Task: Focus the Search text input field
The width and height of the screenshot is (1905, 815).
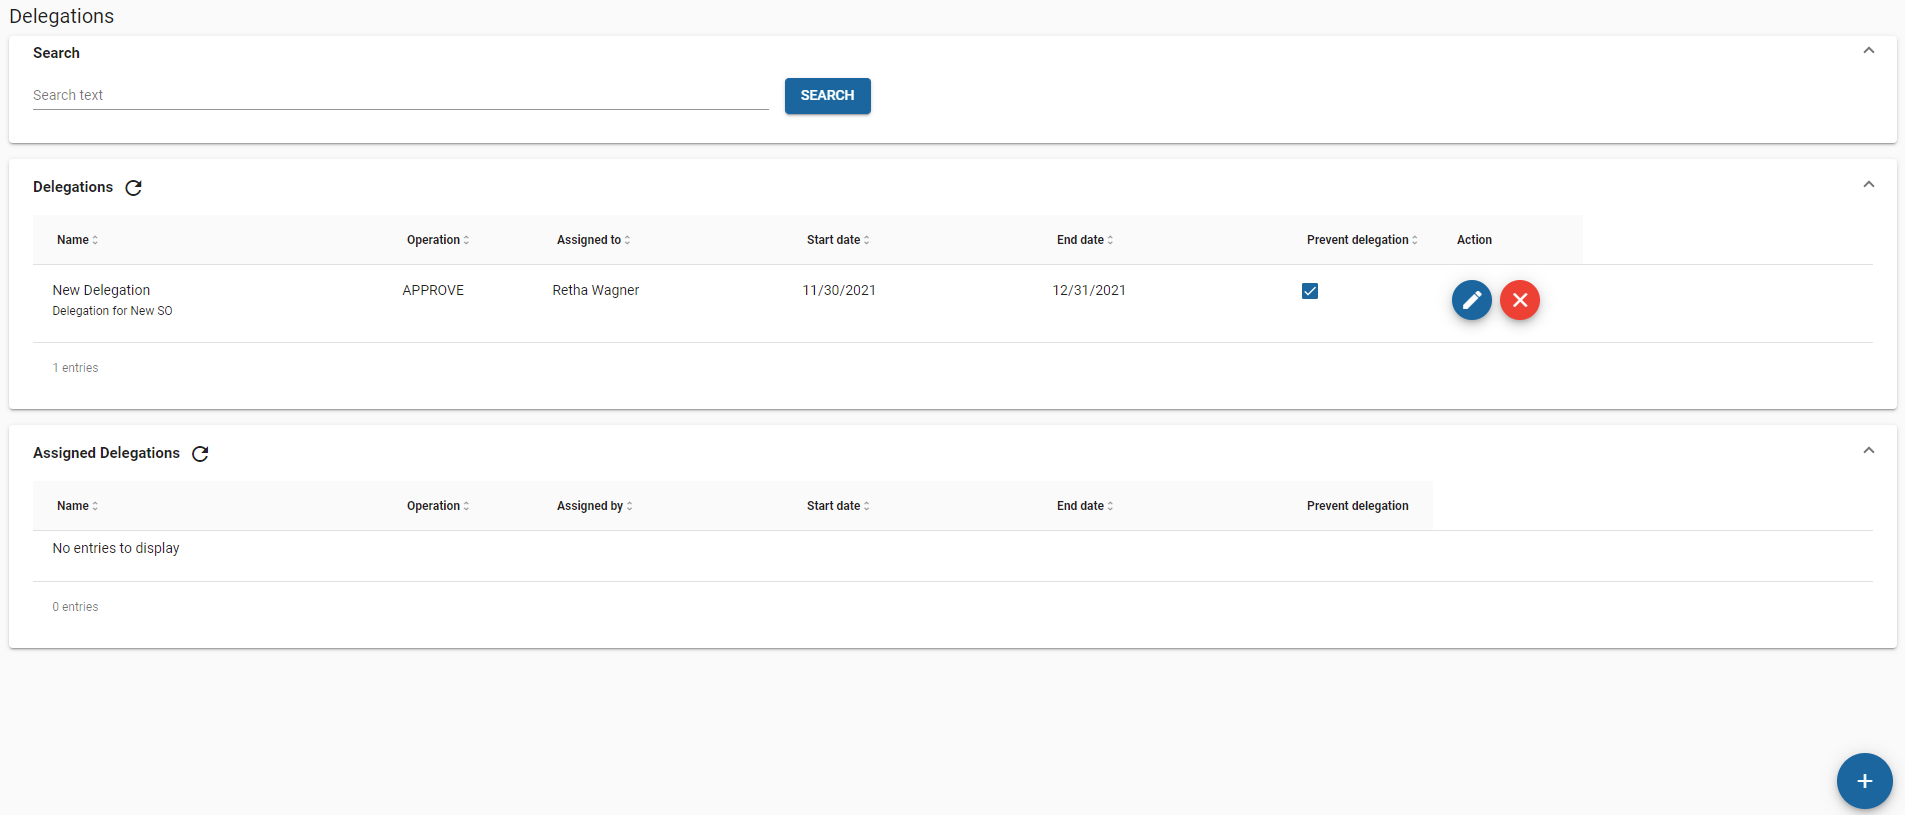Action: tap(400, 96)
